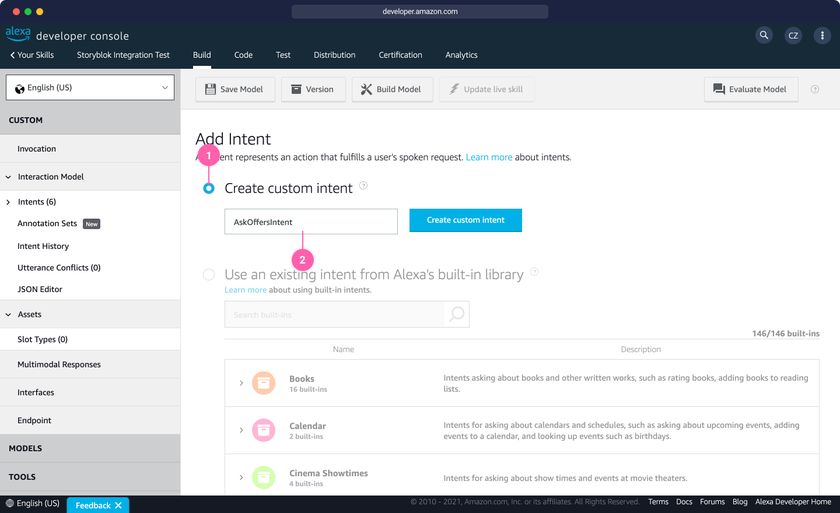Click the Alexa logo in header

click(18, 33)
